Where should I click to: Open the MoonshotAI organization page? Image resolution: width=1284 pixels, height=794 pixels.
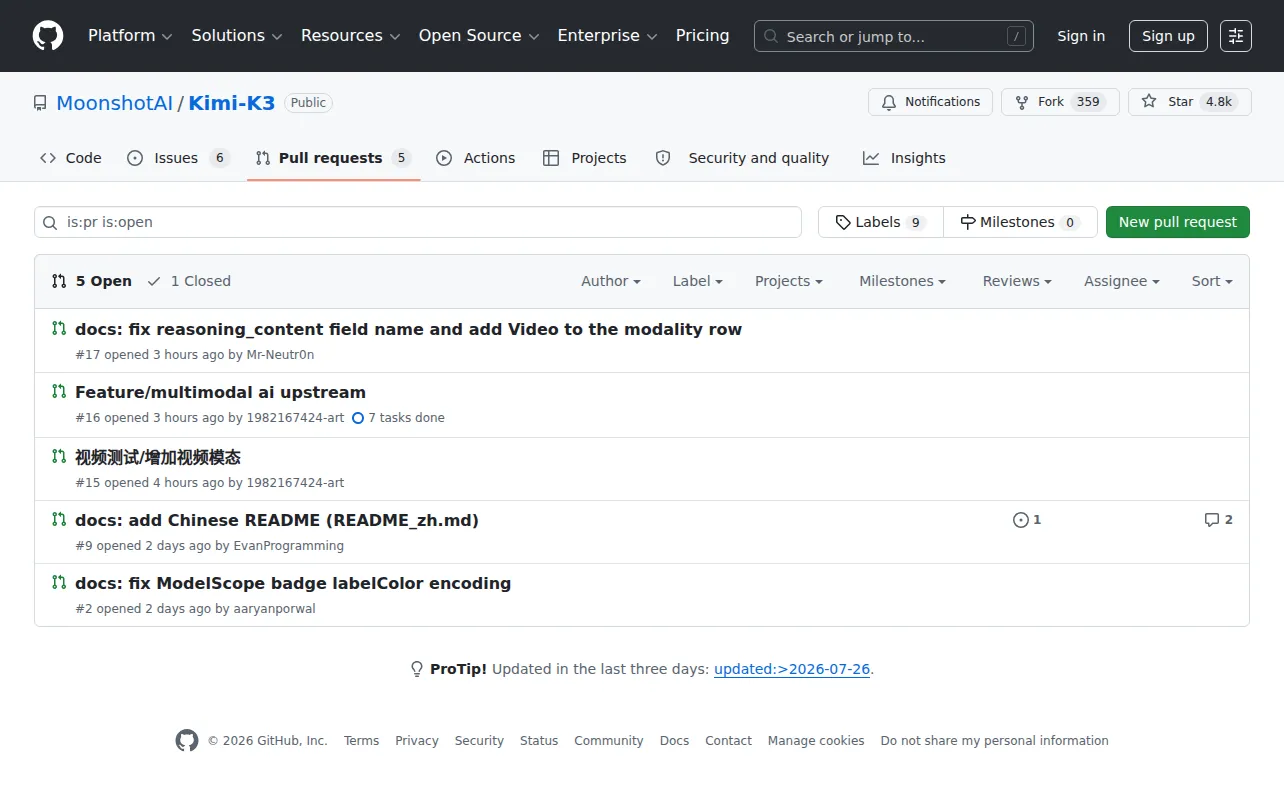pos(115,103)
